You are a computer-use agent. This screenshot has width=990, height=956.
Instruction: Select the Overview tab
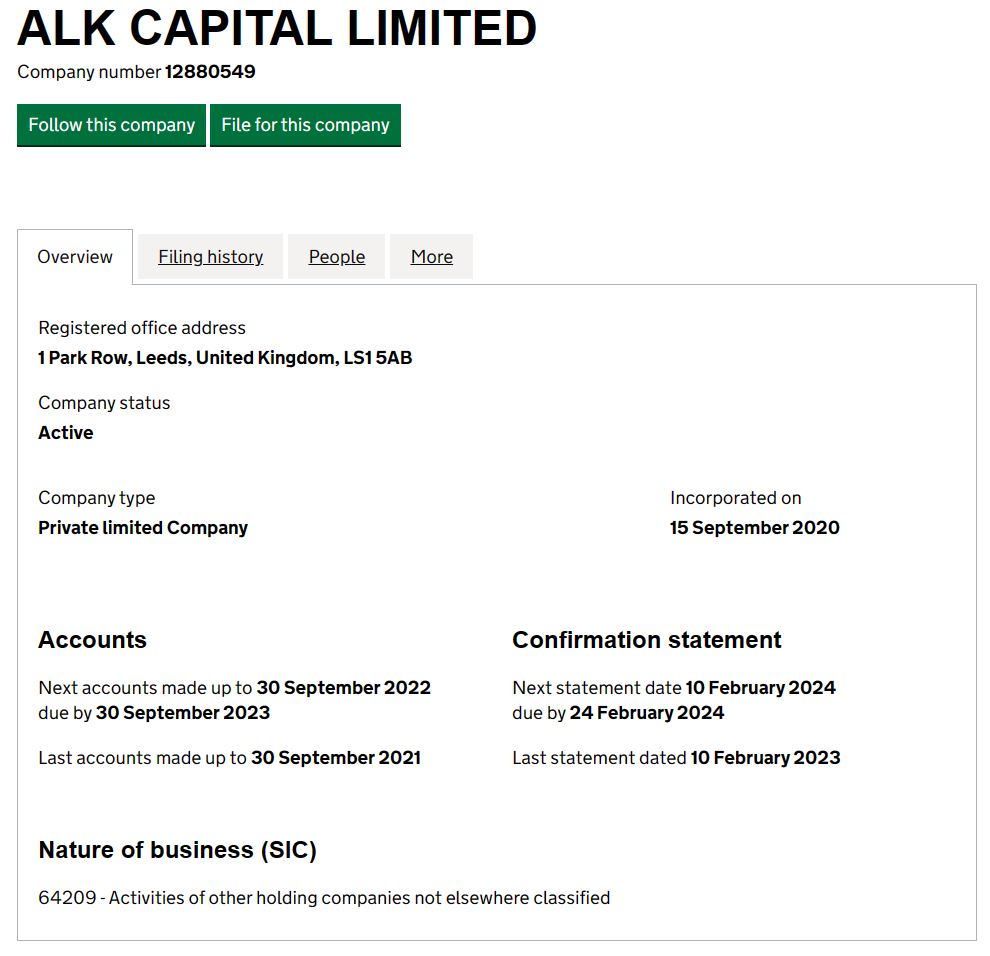click(x=75, y=257)
